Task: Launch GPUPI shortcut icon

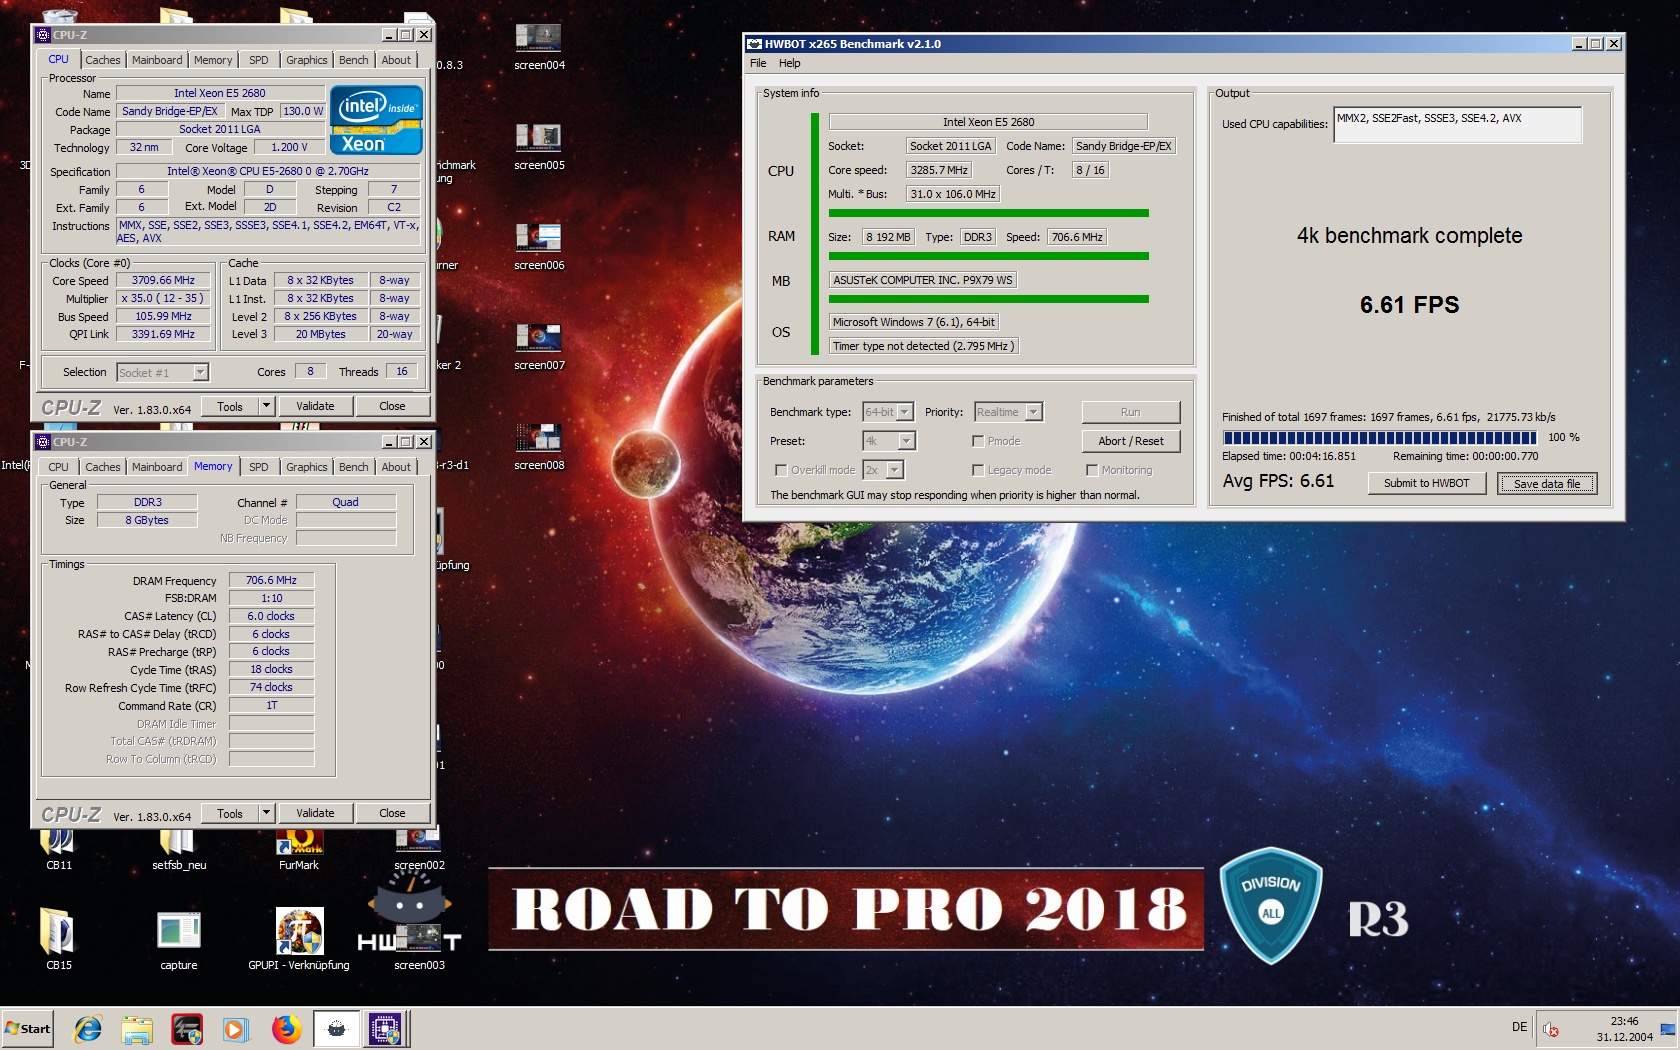Action: (299, 938)
